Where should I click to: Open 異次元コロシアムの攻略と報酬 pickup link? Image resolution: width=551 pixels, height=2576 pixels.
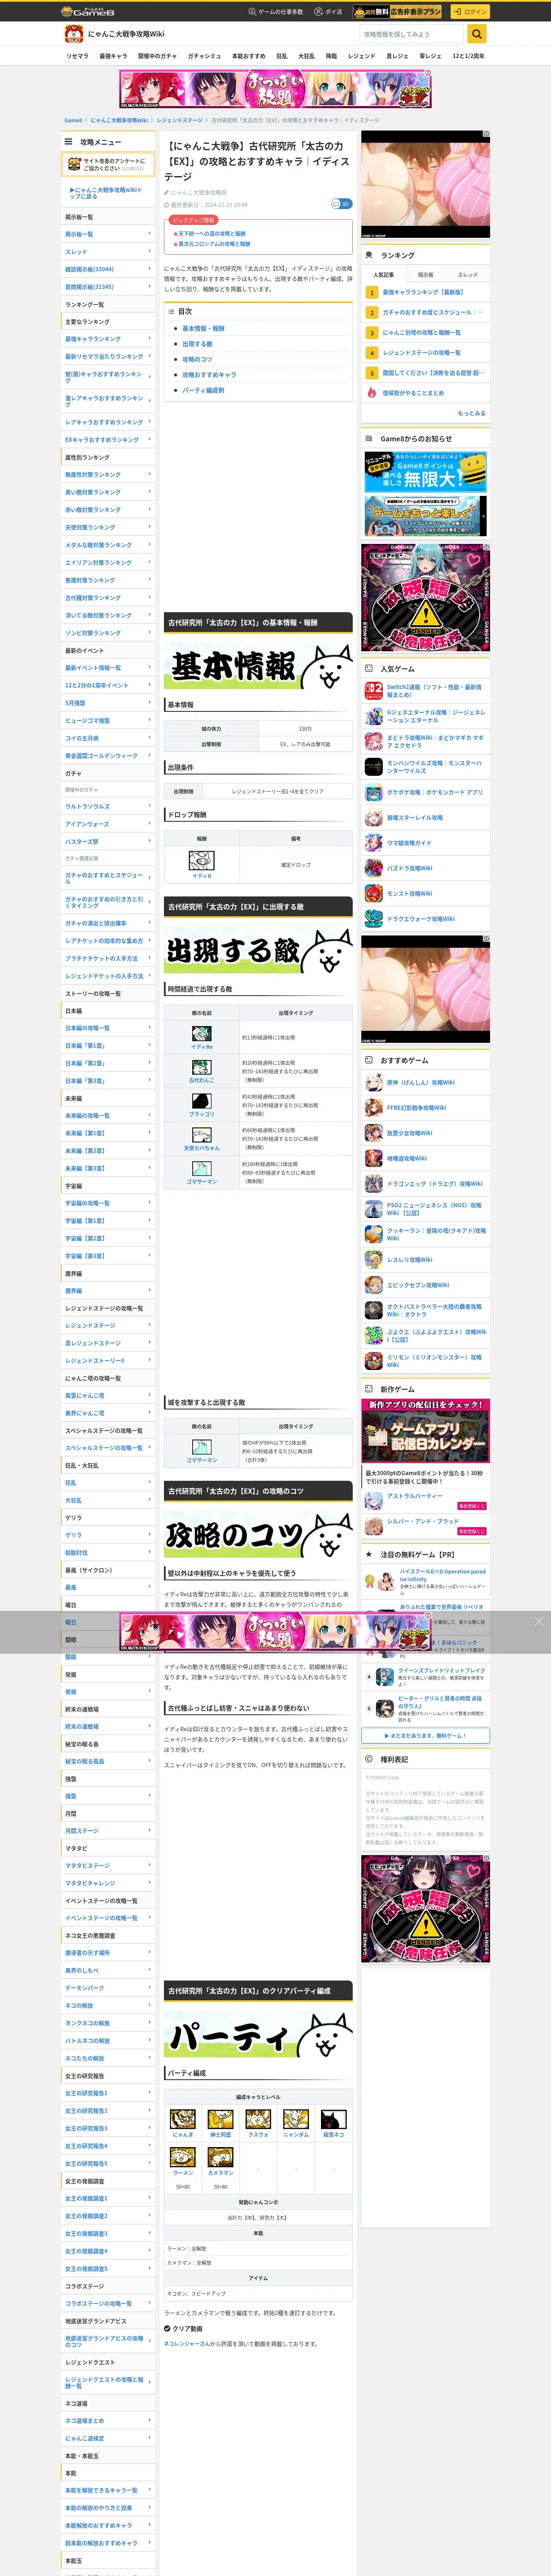coord(214,244)
